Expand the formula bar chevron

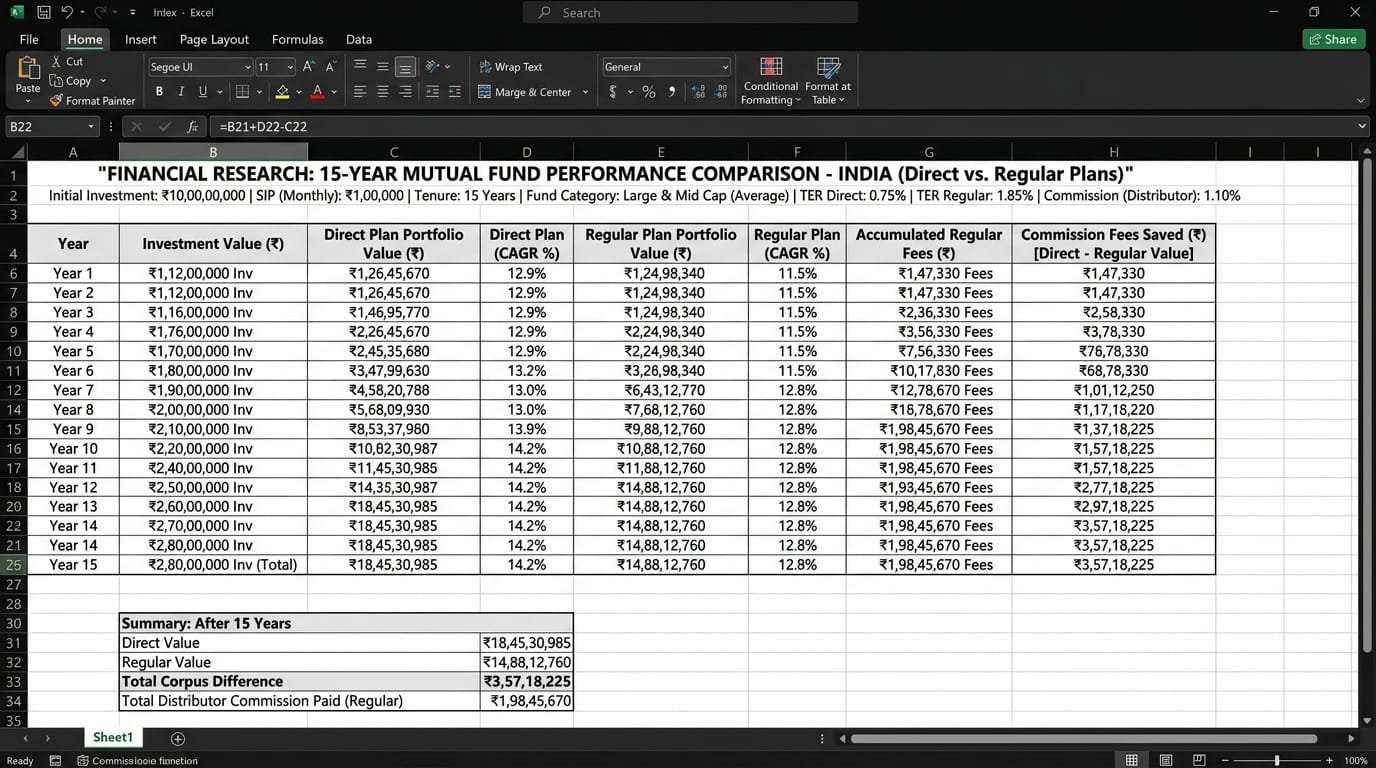point(1362,126)
